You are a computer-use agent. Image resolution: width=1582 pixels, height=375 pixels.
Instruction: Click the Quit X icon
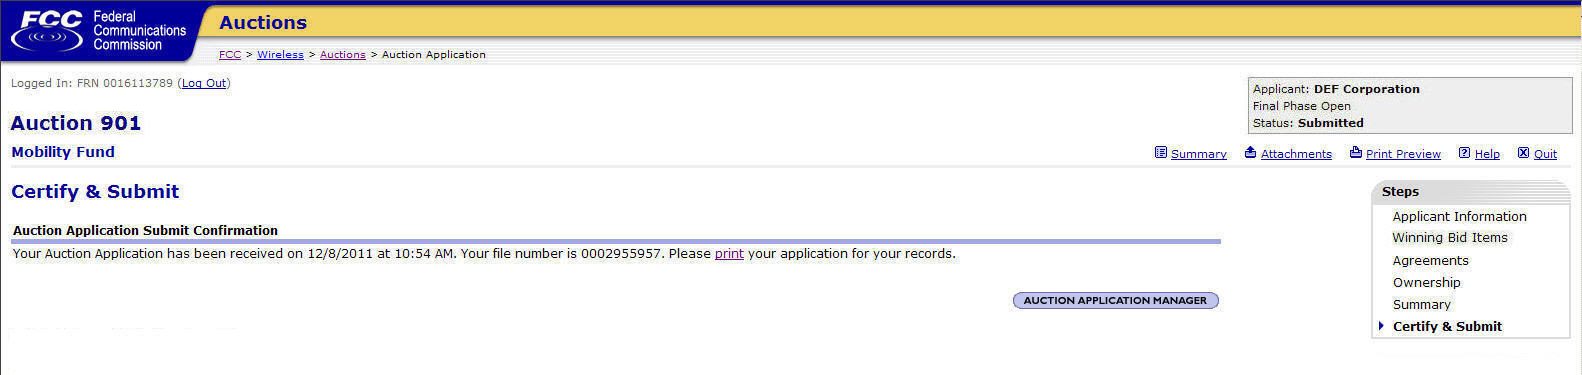pyautogui.click(x=1523, y=153)
